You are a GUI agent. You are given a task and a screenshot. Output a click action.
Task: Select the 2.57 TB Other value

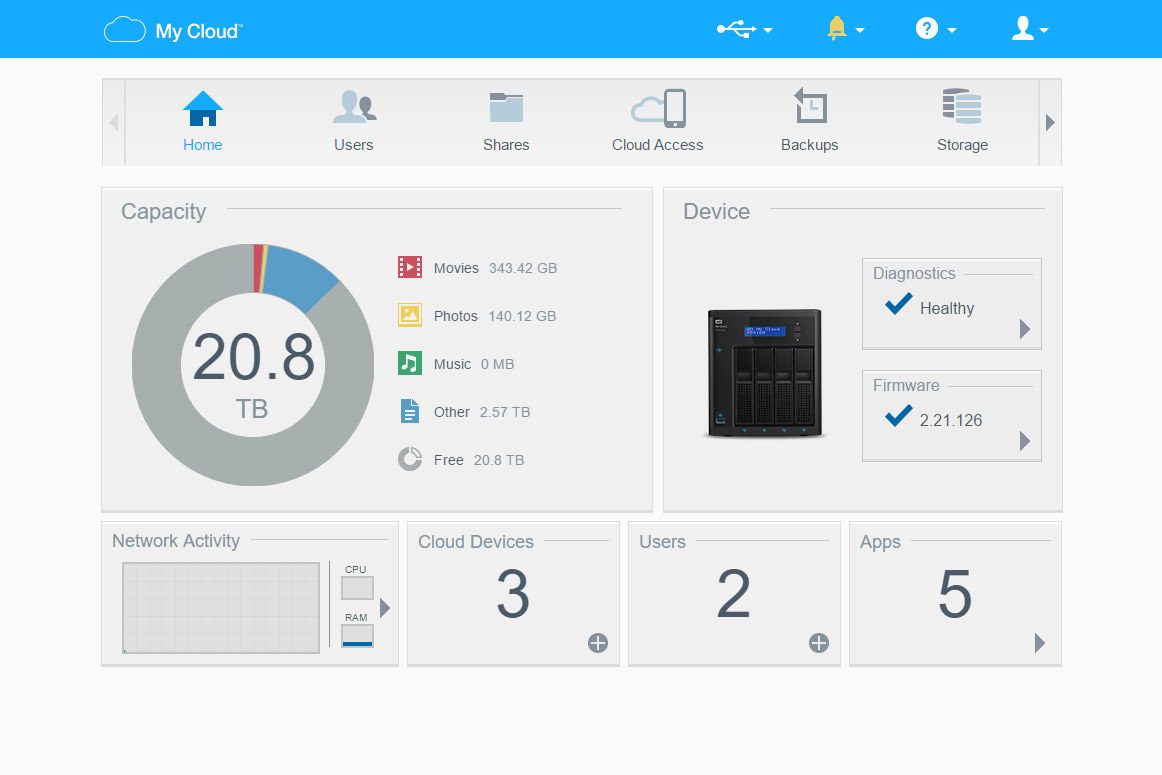[x=505, y=412]
